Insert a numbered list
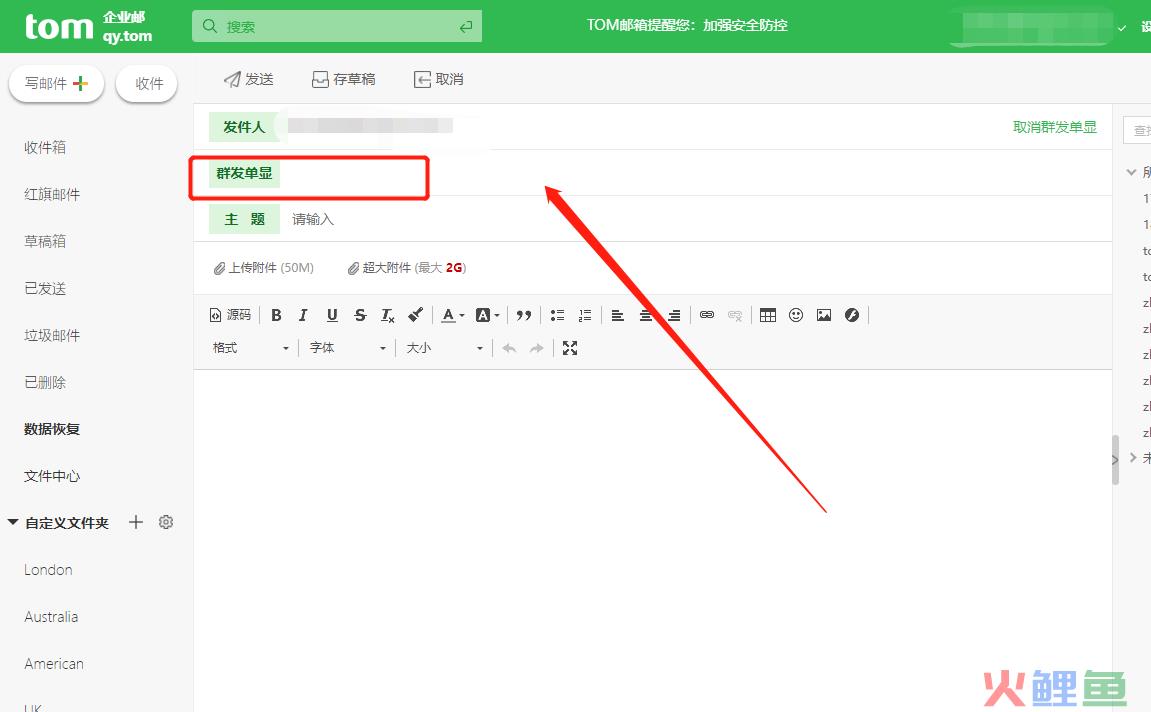Screen dimensions: 1151x712 (585, 315)
